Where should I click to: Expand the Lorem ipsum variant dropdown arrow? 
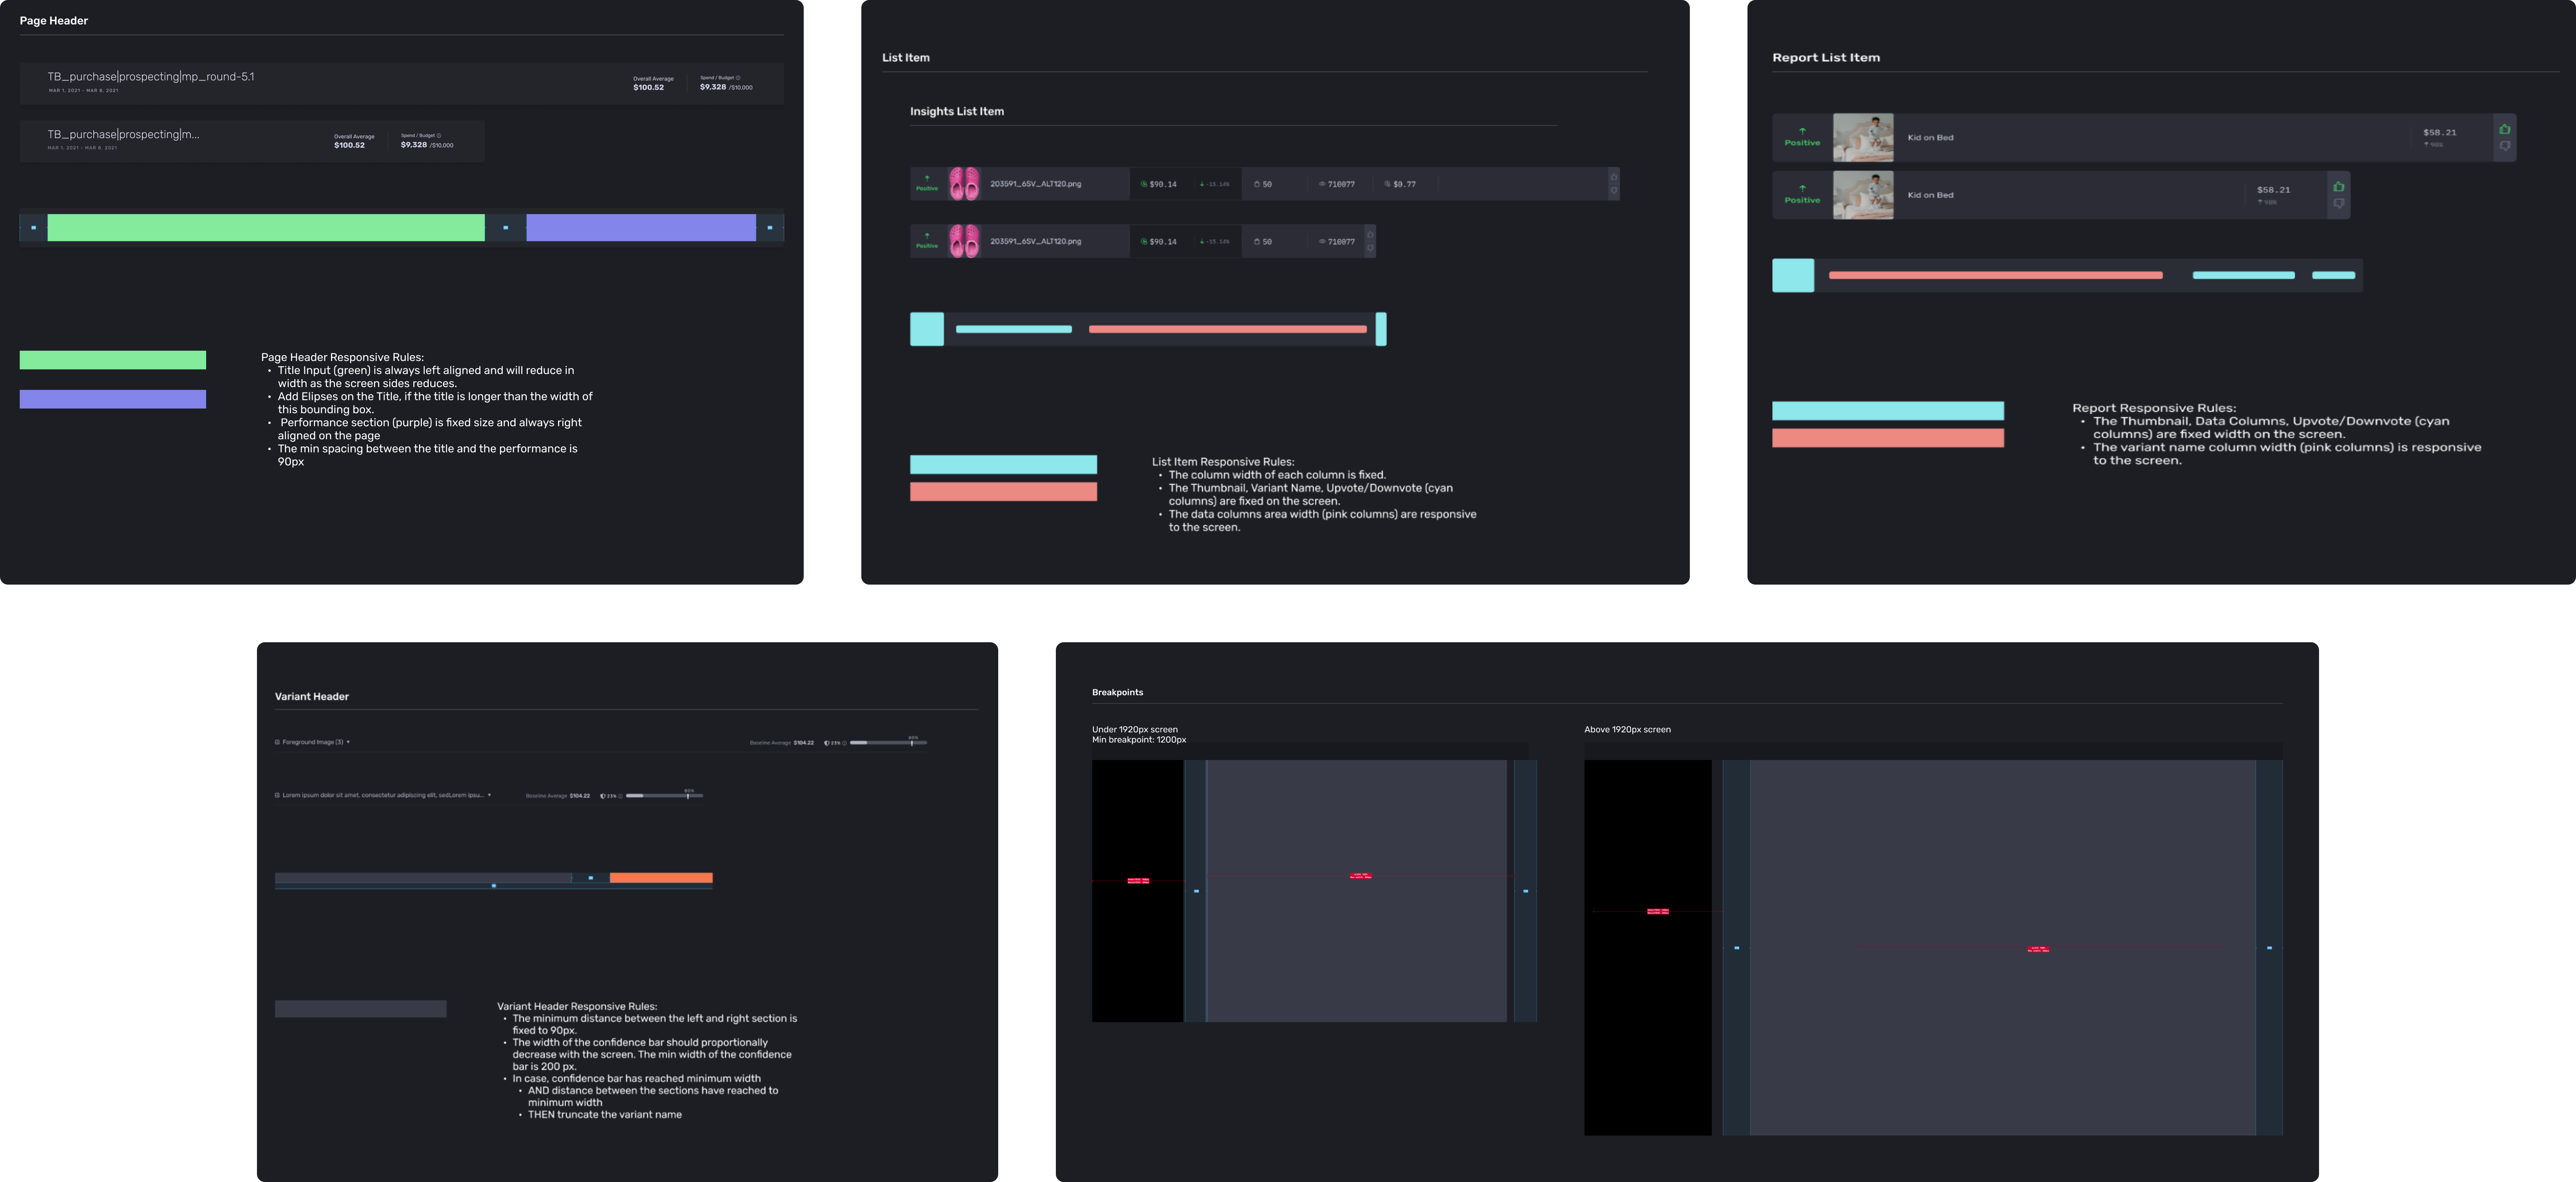(x=489, y=795)
